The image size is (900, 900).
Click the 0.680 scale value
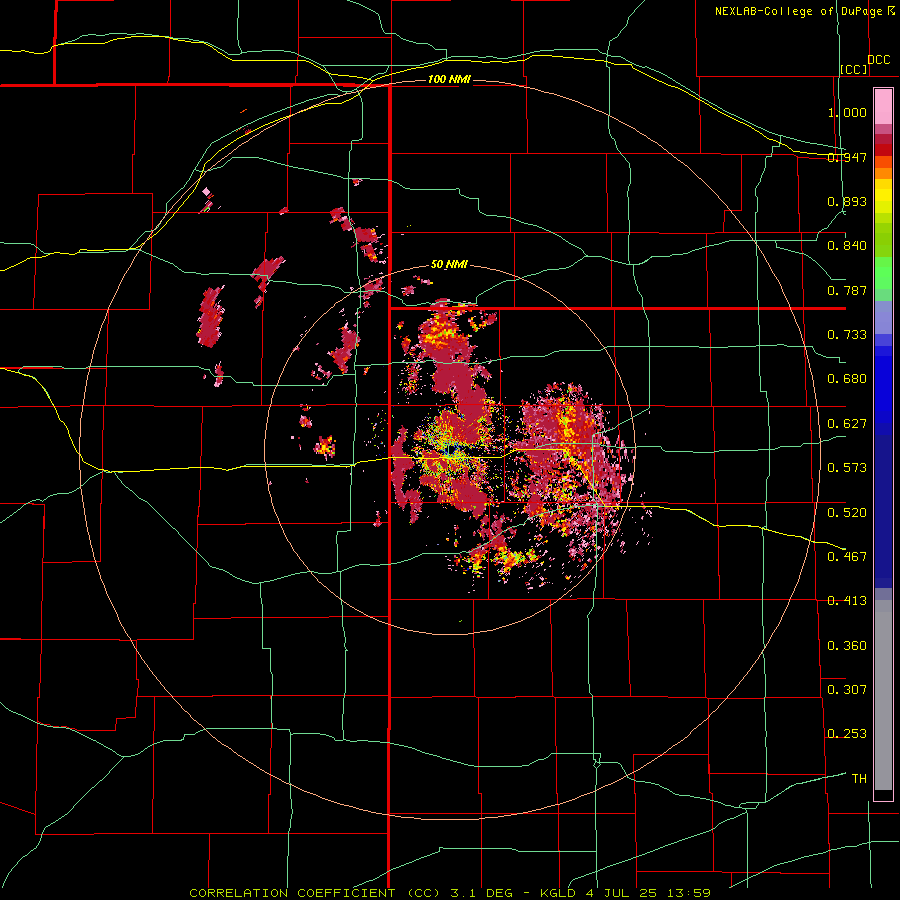(x=847, y=379)
